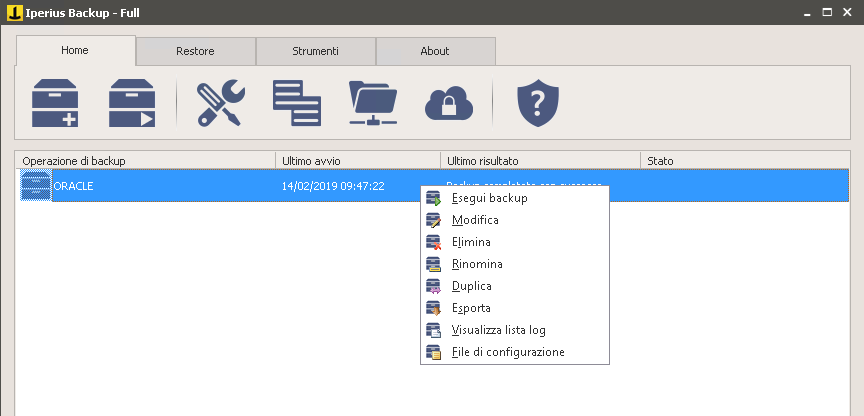Choose Elimina to delete the job
Viewport: 864px width, 416px height.
coord(515,242)
